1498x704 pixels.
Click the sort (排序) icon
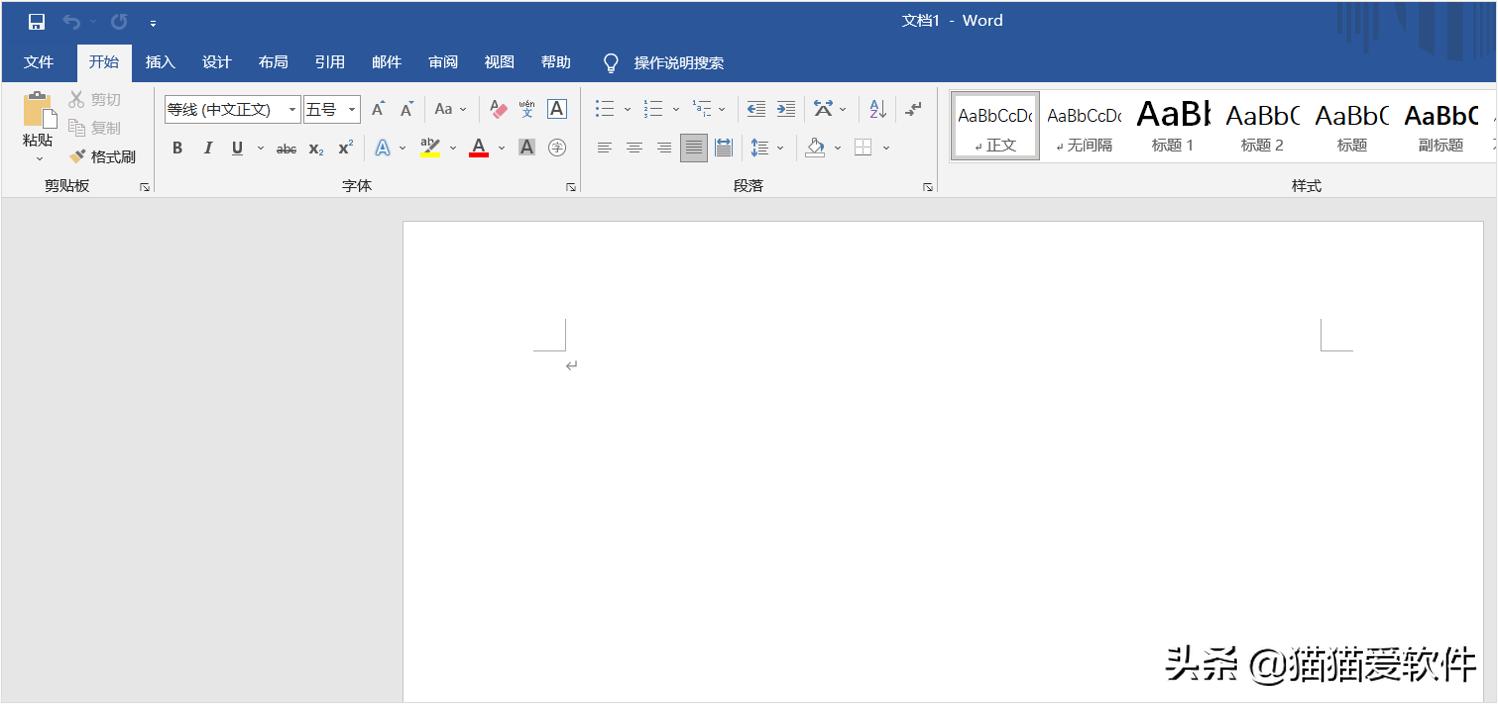pos(875,108)
